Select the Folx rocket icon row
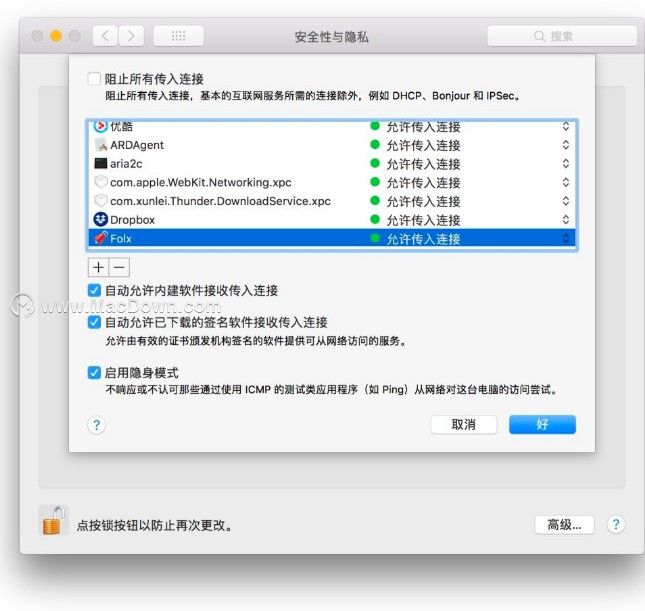 [332, 238]
